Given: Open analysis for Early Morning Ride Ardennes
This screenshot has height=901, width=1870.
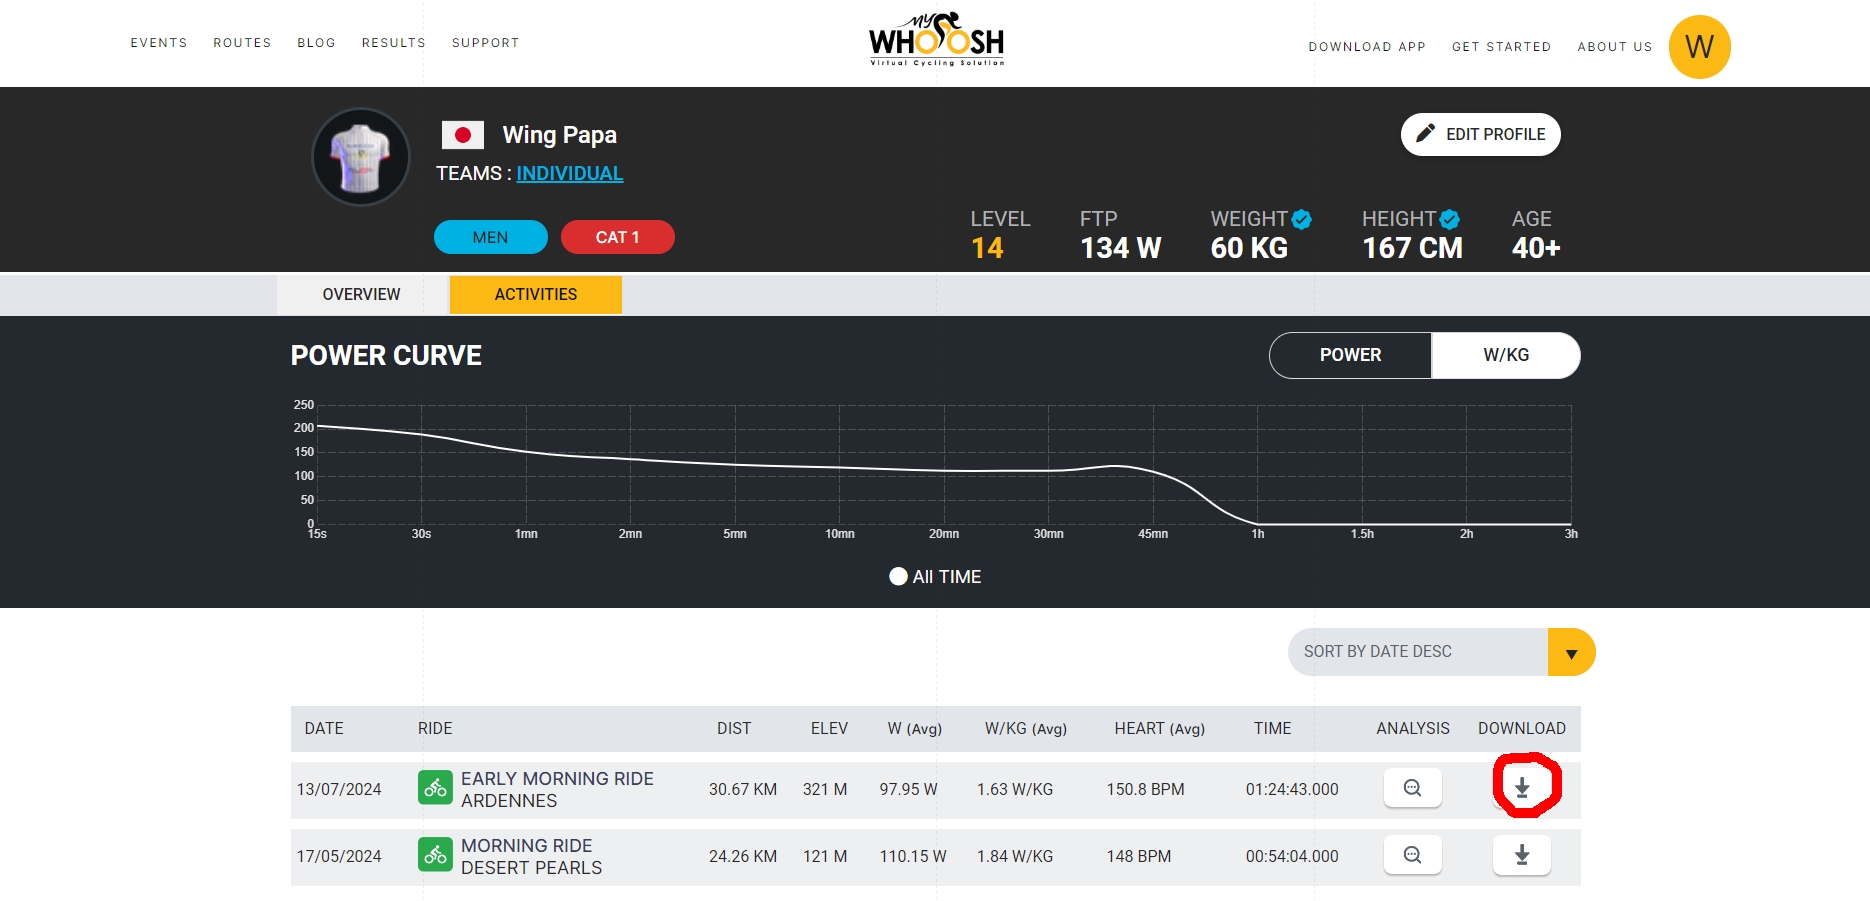Looking at the screenshot, I should tap(1411, 788).
